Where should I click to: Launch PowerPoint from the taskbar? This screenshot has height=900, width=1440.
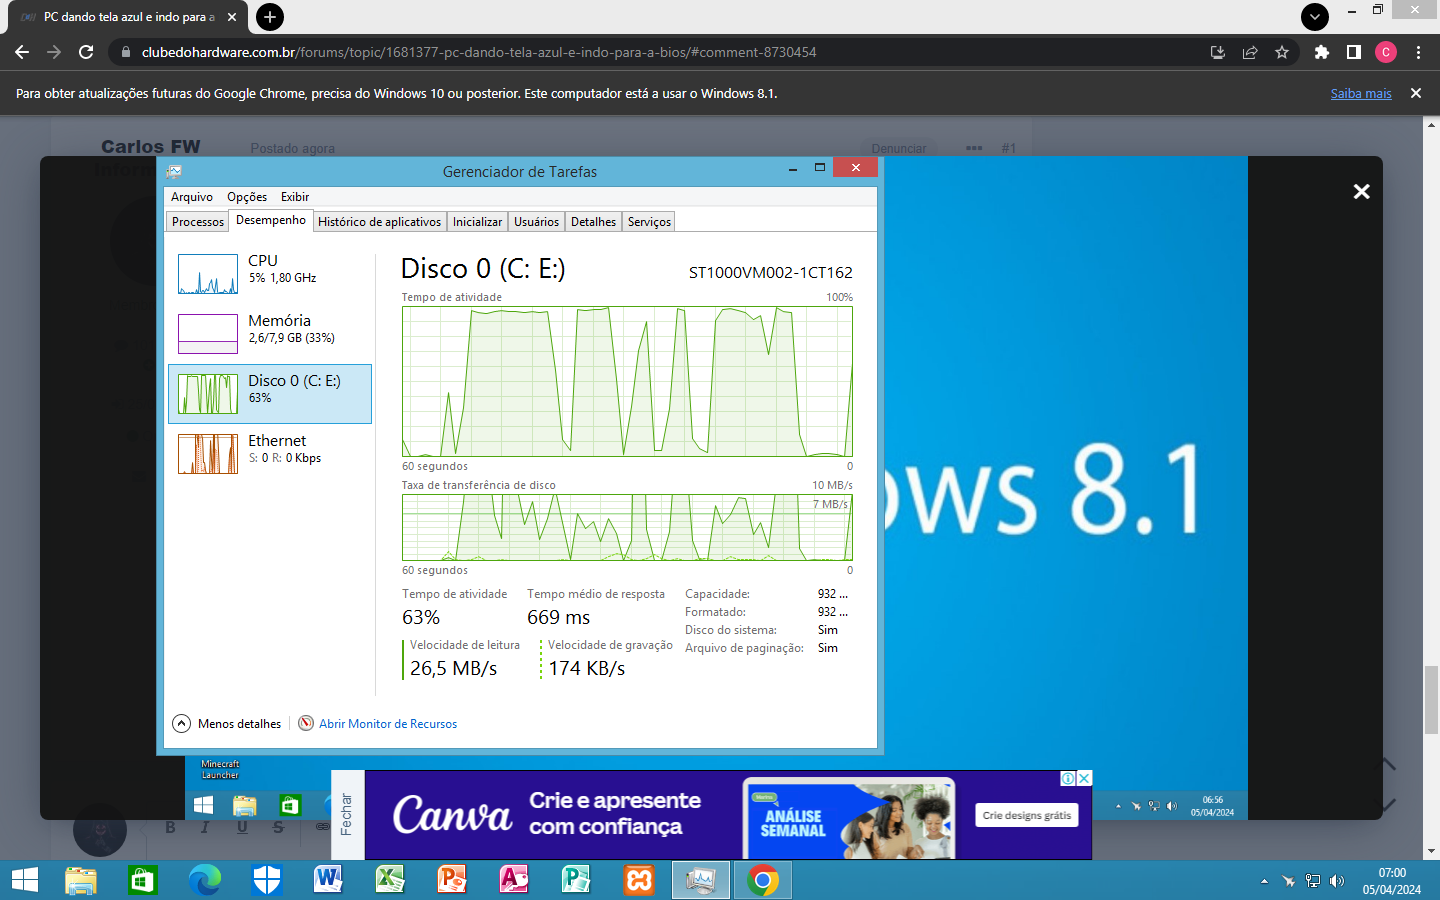pyautogui.click(x=452, y=880)
